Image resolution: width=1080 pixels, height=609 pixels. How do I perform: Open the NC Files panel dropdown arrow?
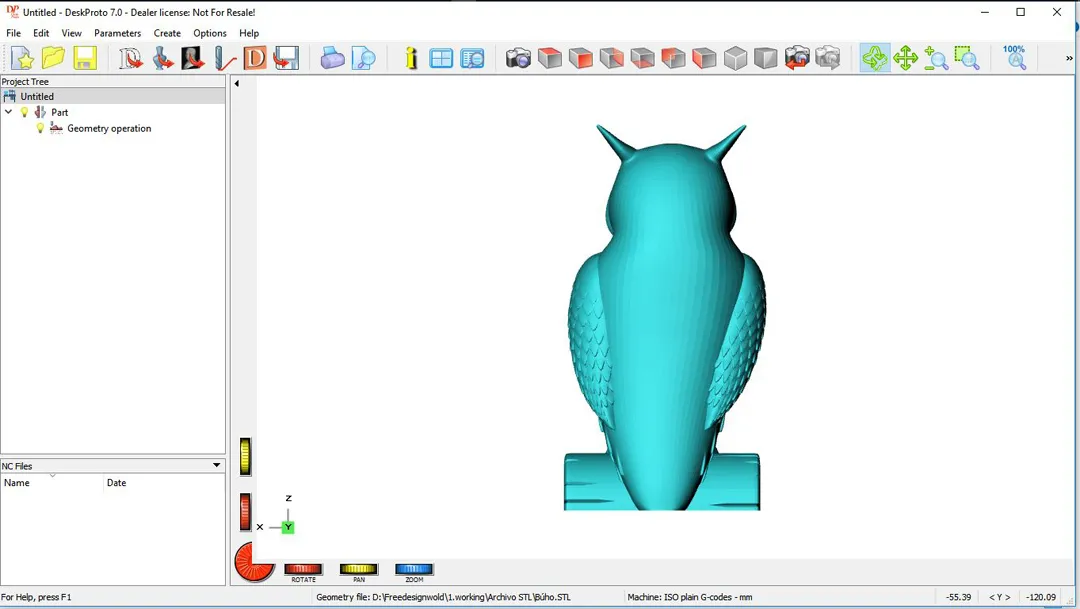[x=216, y=466]
